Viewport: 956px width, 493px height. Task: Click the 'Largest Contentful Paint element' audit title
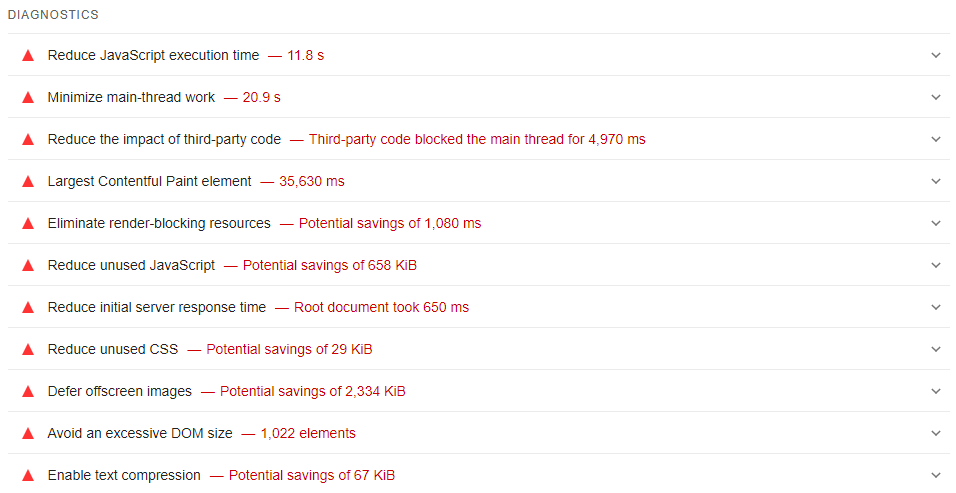coord(150,181)
